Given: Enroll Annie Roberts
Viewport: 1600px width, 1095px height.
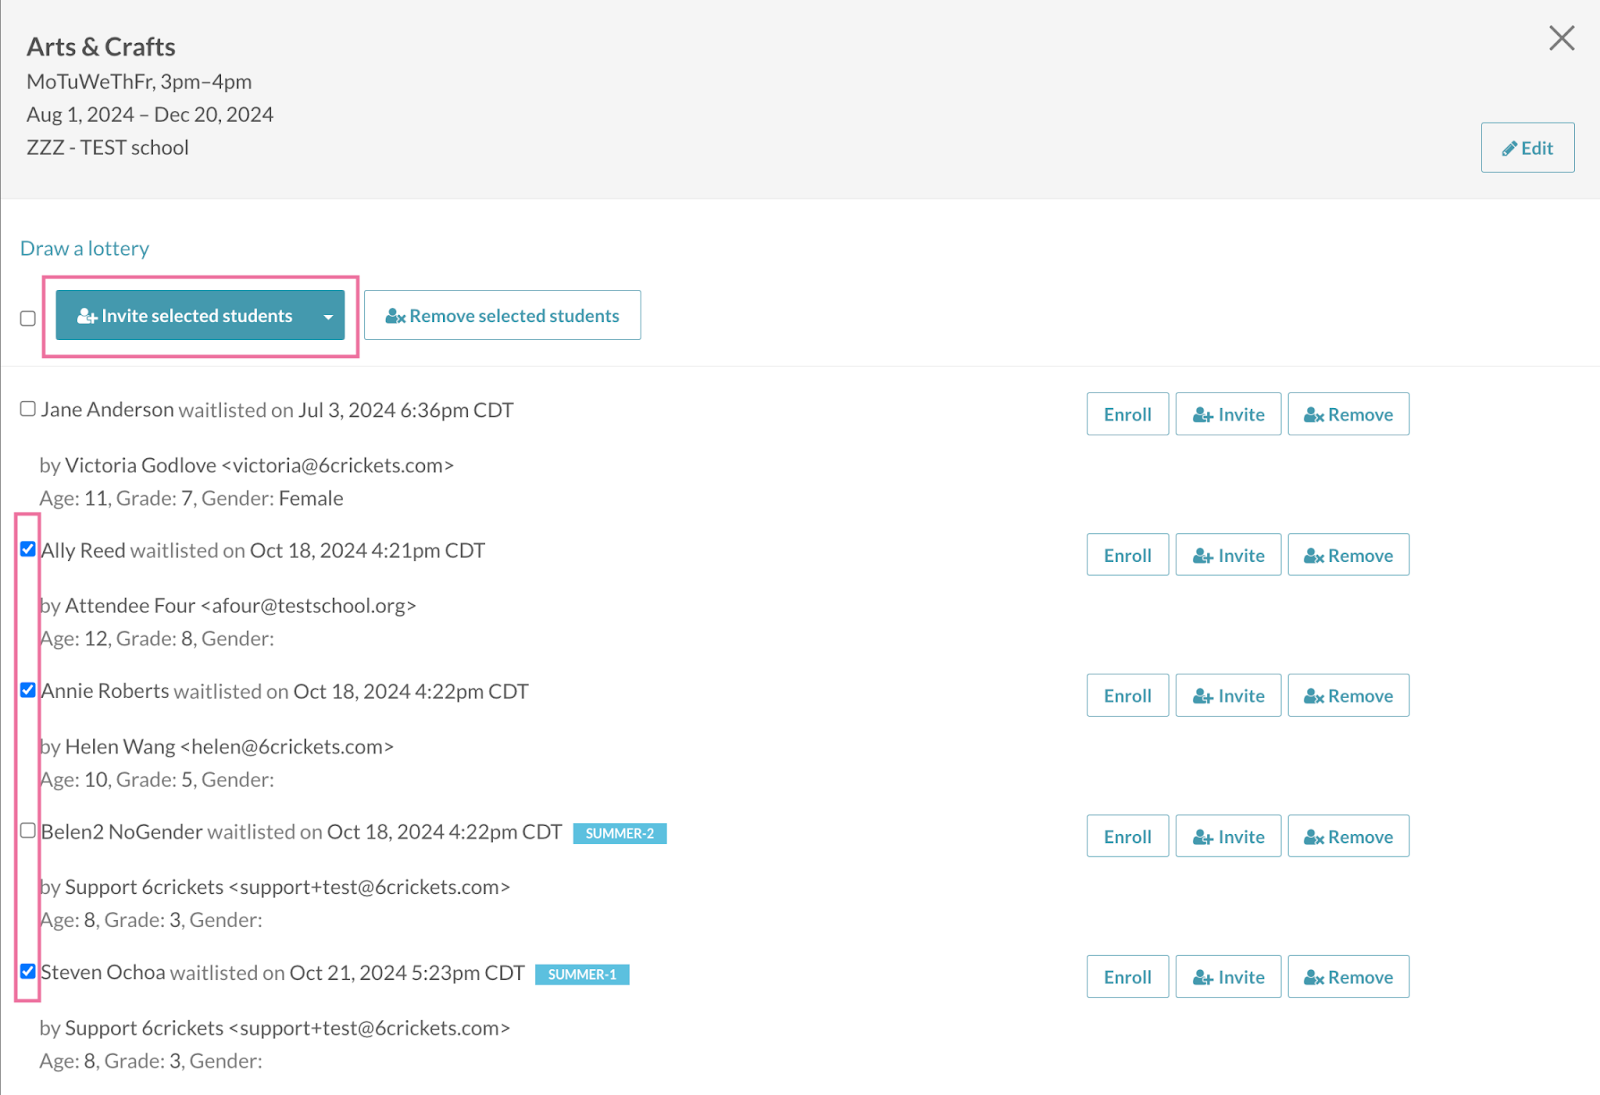Looking at the screenshot, I should click(1127, 695).
